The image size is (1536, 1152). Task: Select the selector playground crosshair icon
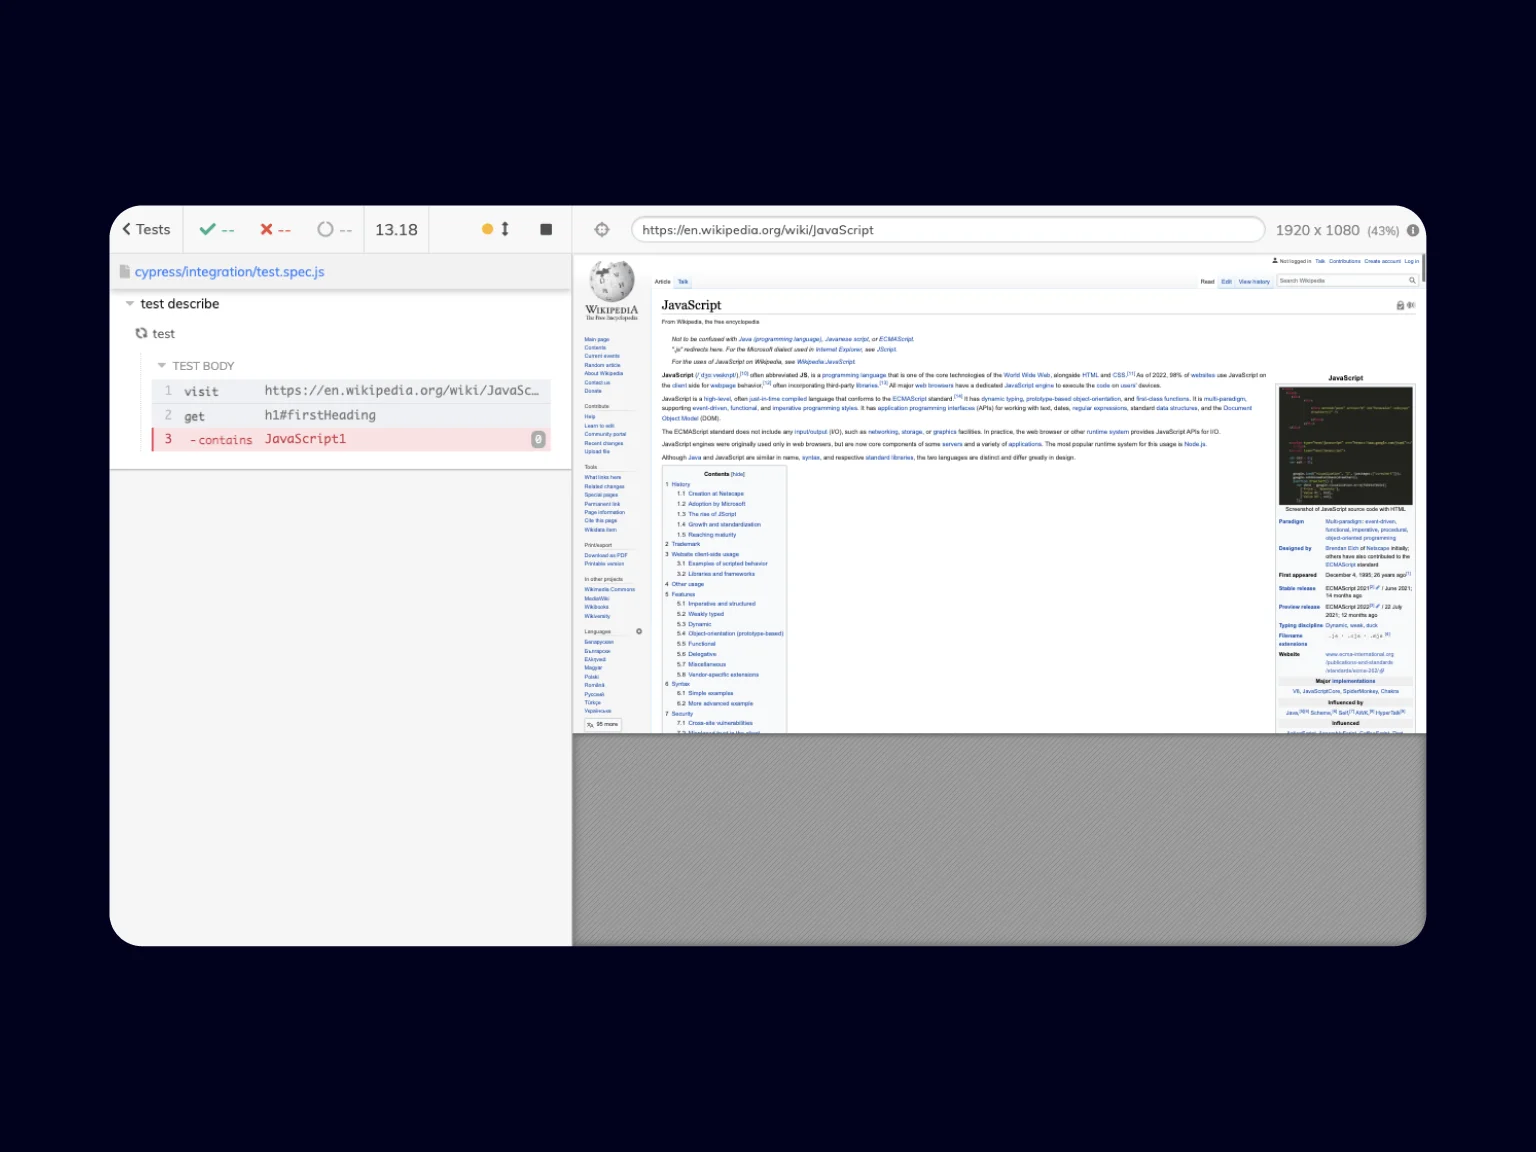coord(601,229)
